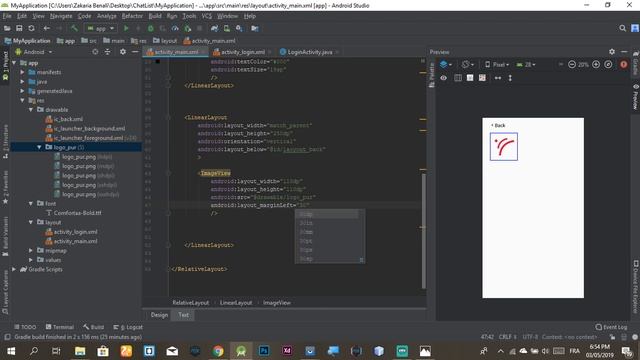Open the Orientation dropdown in Preview
Viewport: 640px width, 360px height.
(x=468, y=64)
